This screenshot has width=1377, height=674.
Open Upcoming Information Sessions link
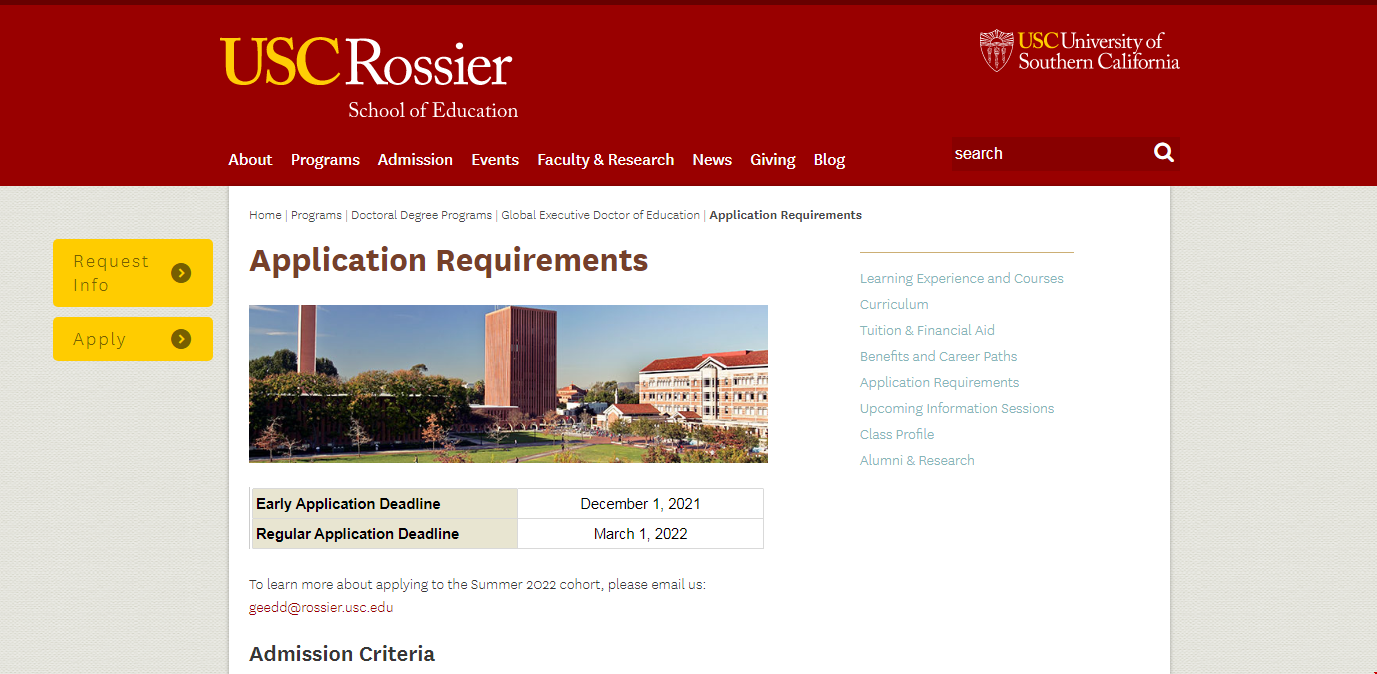pyautogui.click(x=957, y=409)
